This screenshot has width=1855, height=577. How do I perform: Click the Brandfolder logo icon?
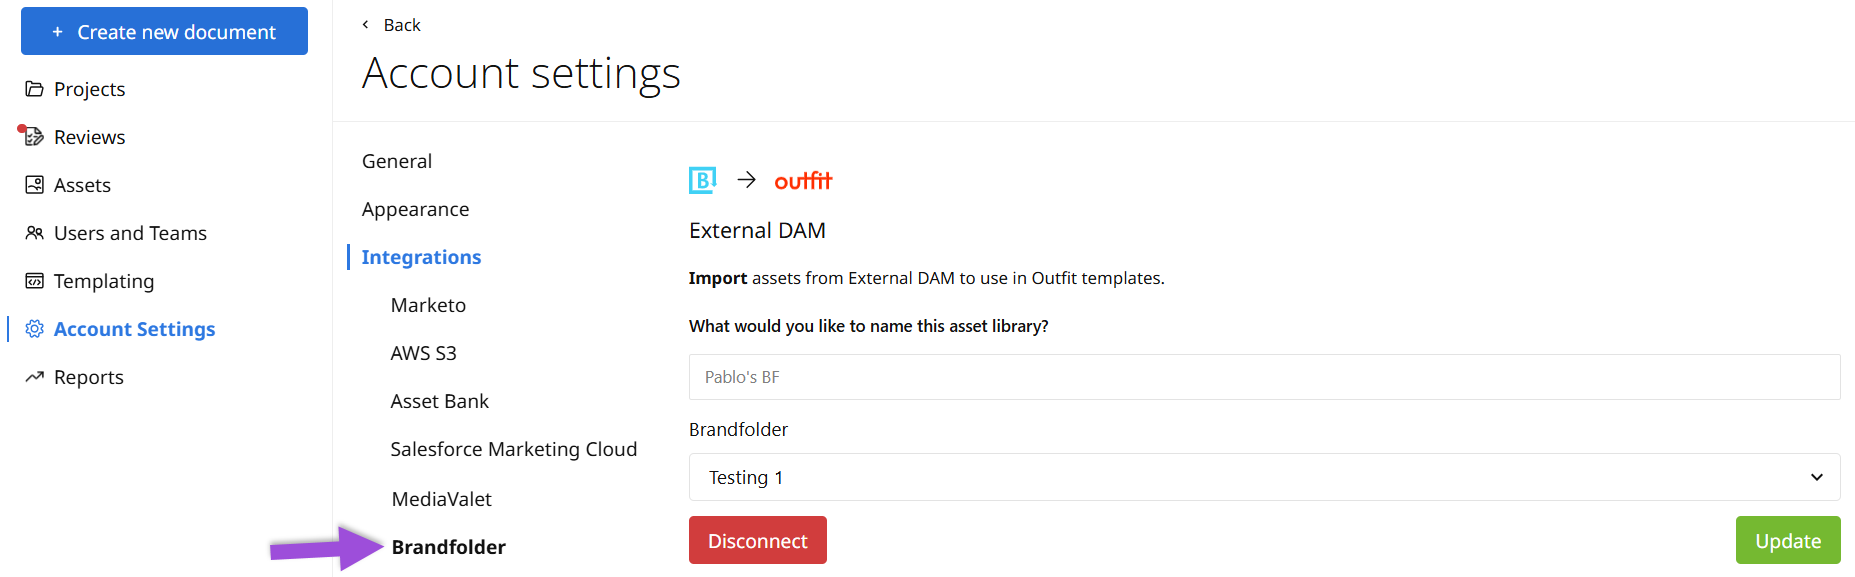click(702, 180)
